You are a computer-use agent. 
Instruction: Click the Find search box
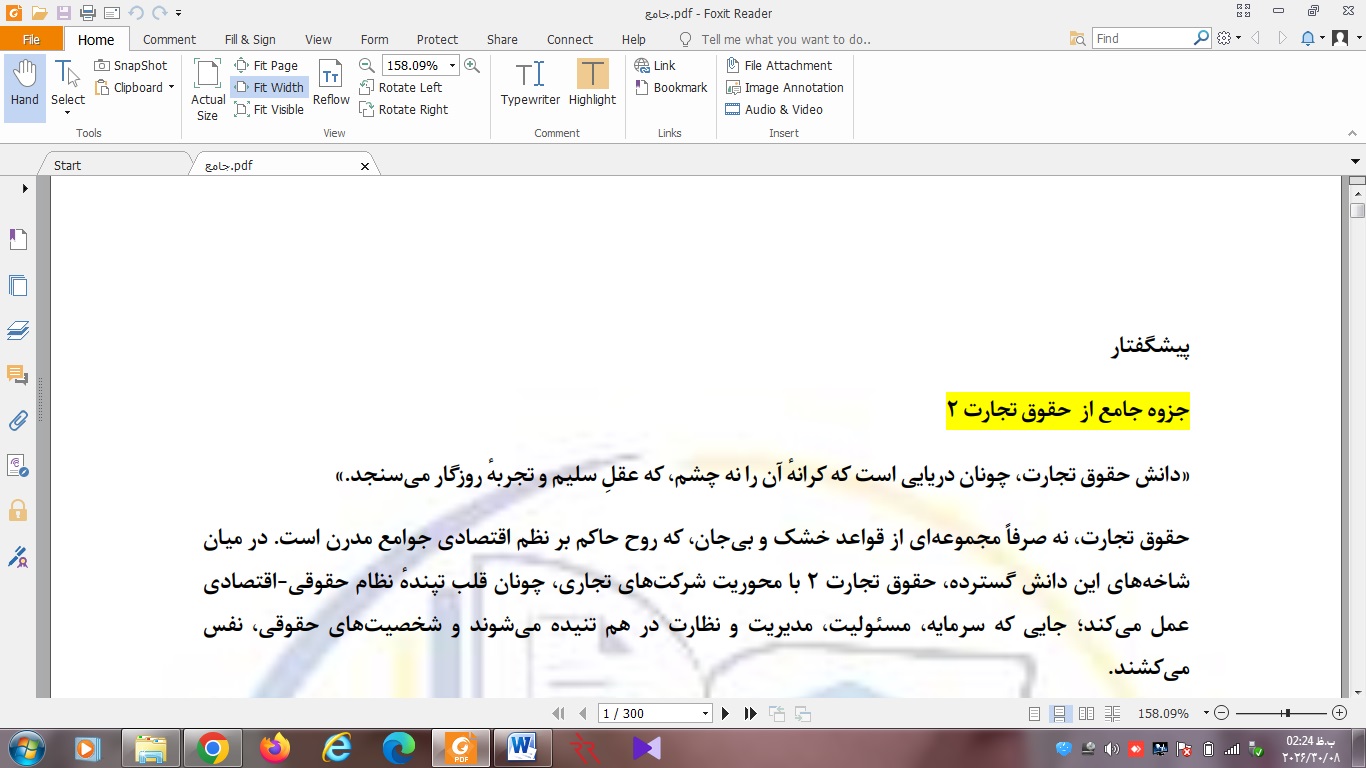[1141, 38]
